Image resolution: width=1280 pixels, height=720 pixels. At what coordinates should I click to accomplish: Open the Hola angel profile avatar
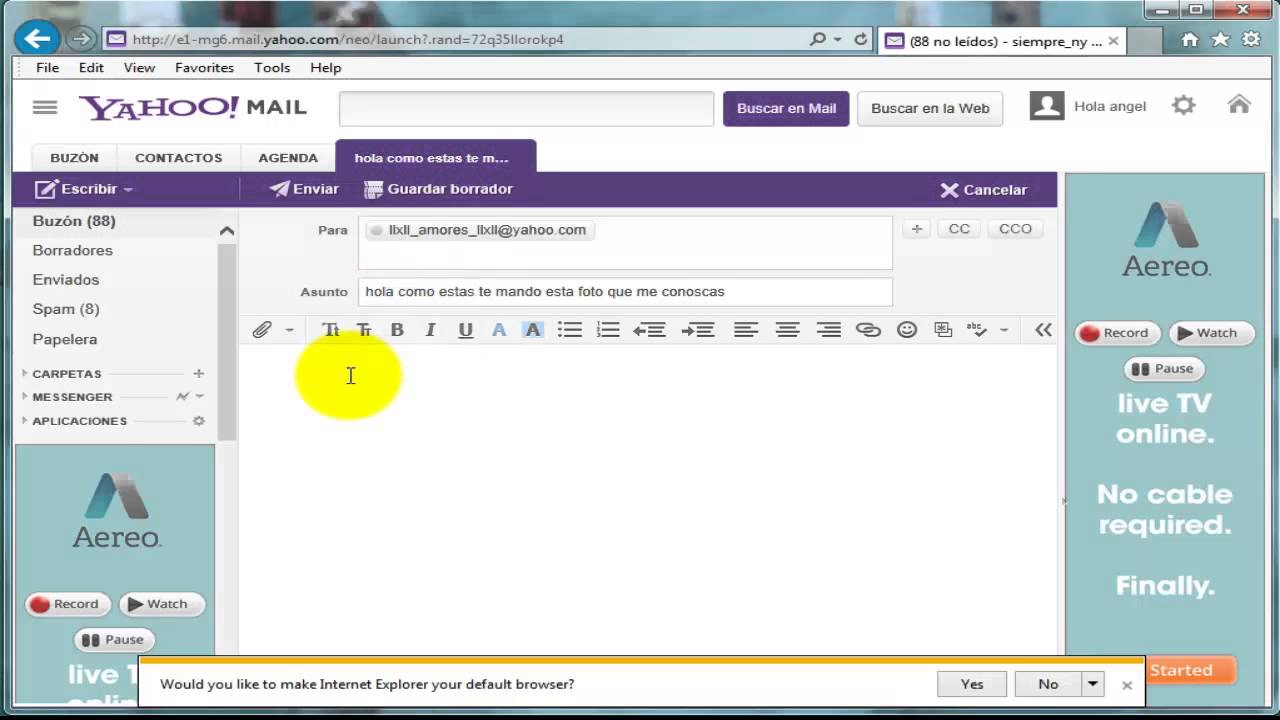click(x=1047, y=106)
